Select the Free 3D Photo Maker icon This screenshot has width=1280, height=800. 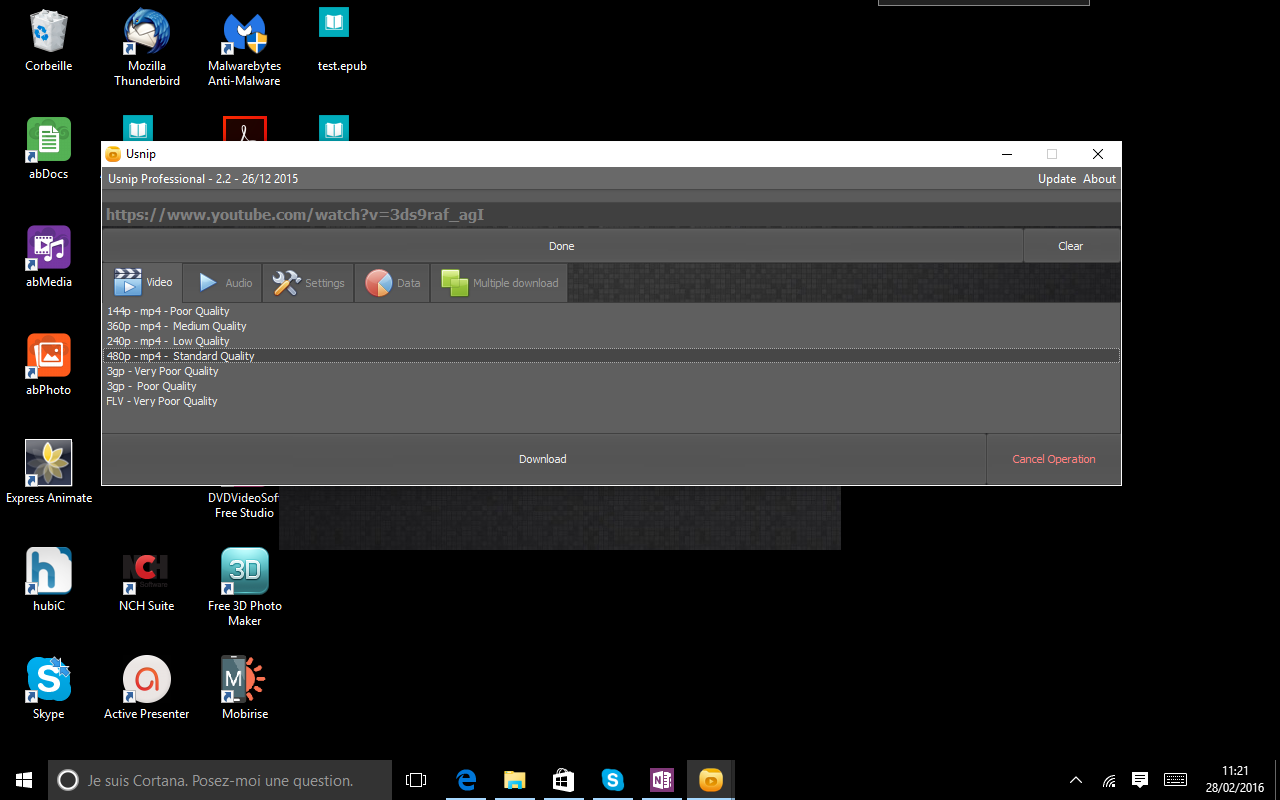point(245,588)
